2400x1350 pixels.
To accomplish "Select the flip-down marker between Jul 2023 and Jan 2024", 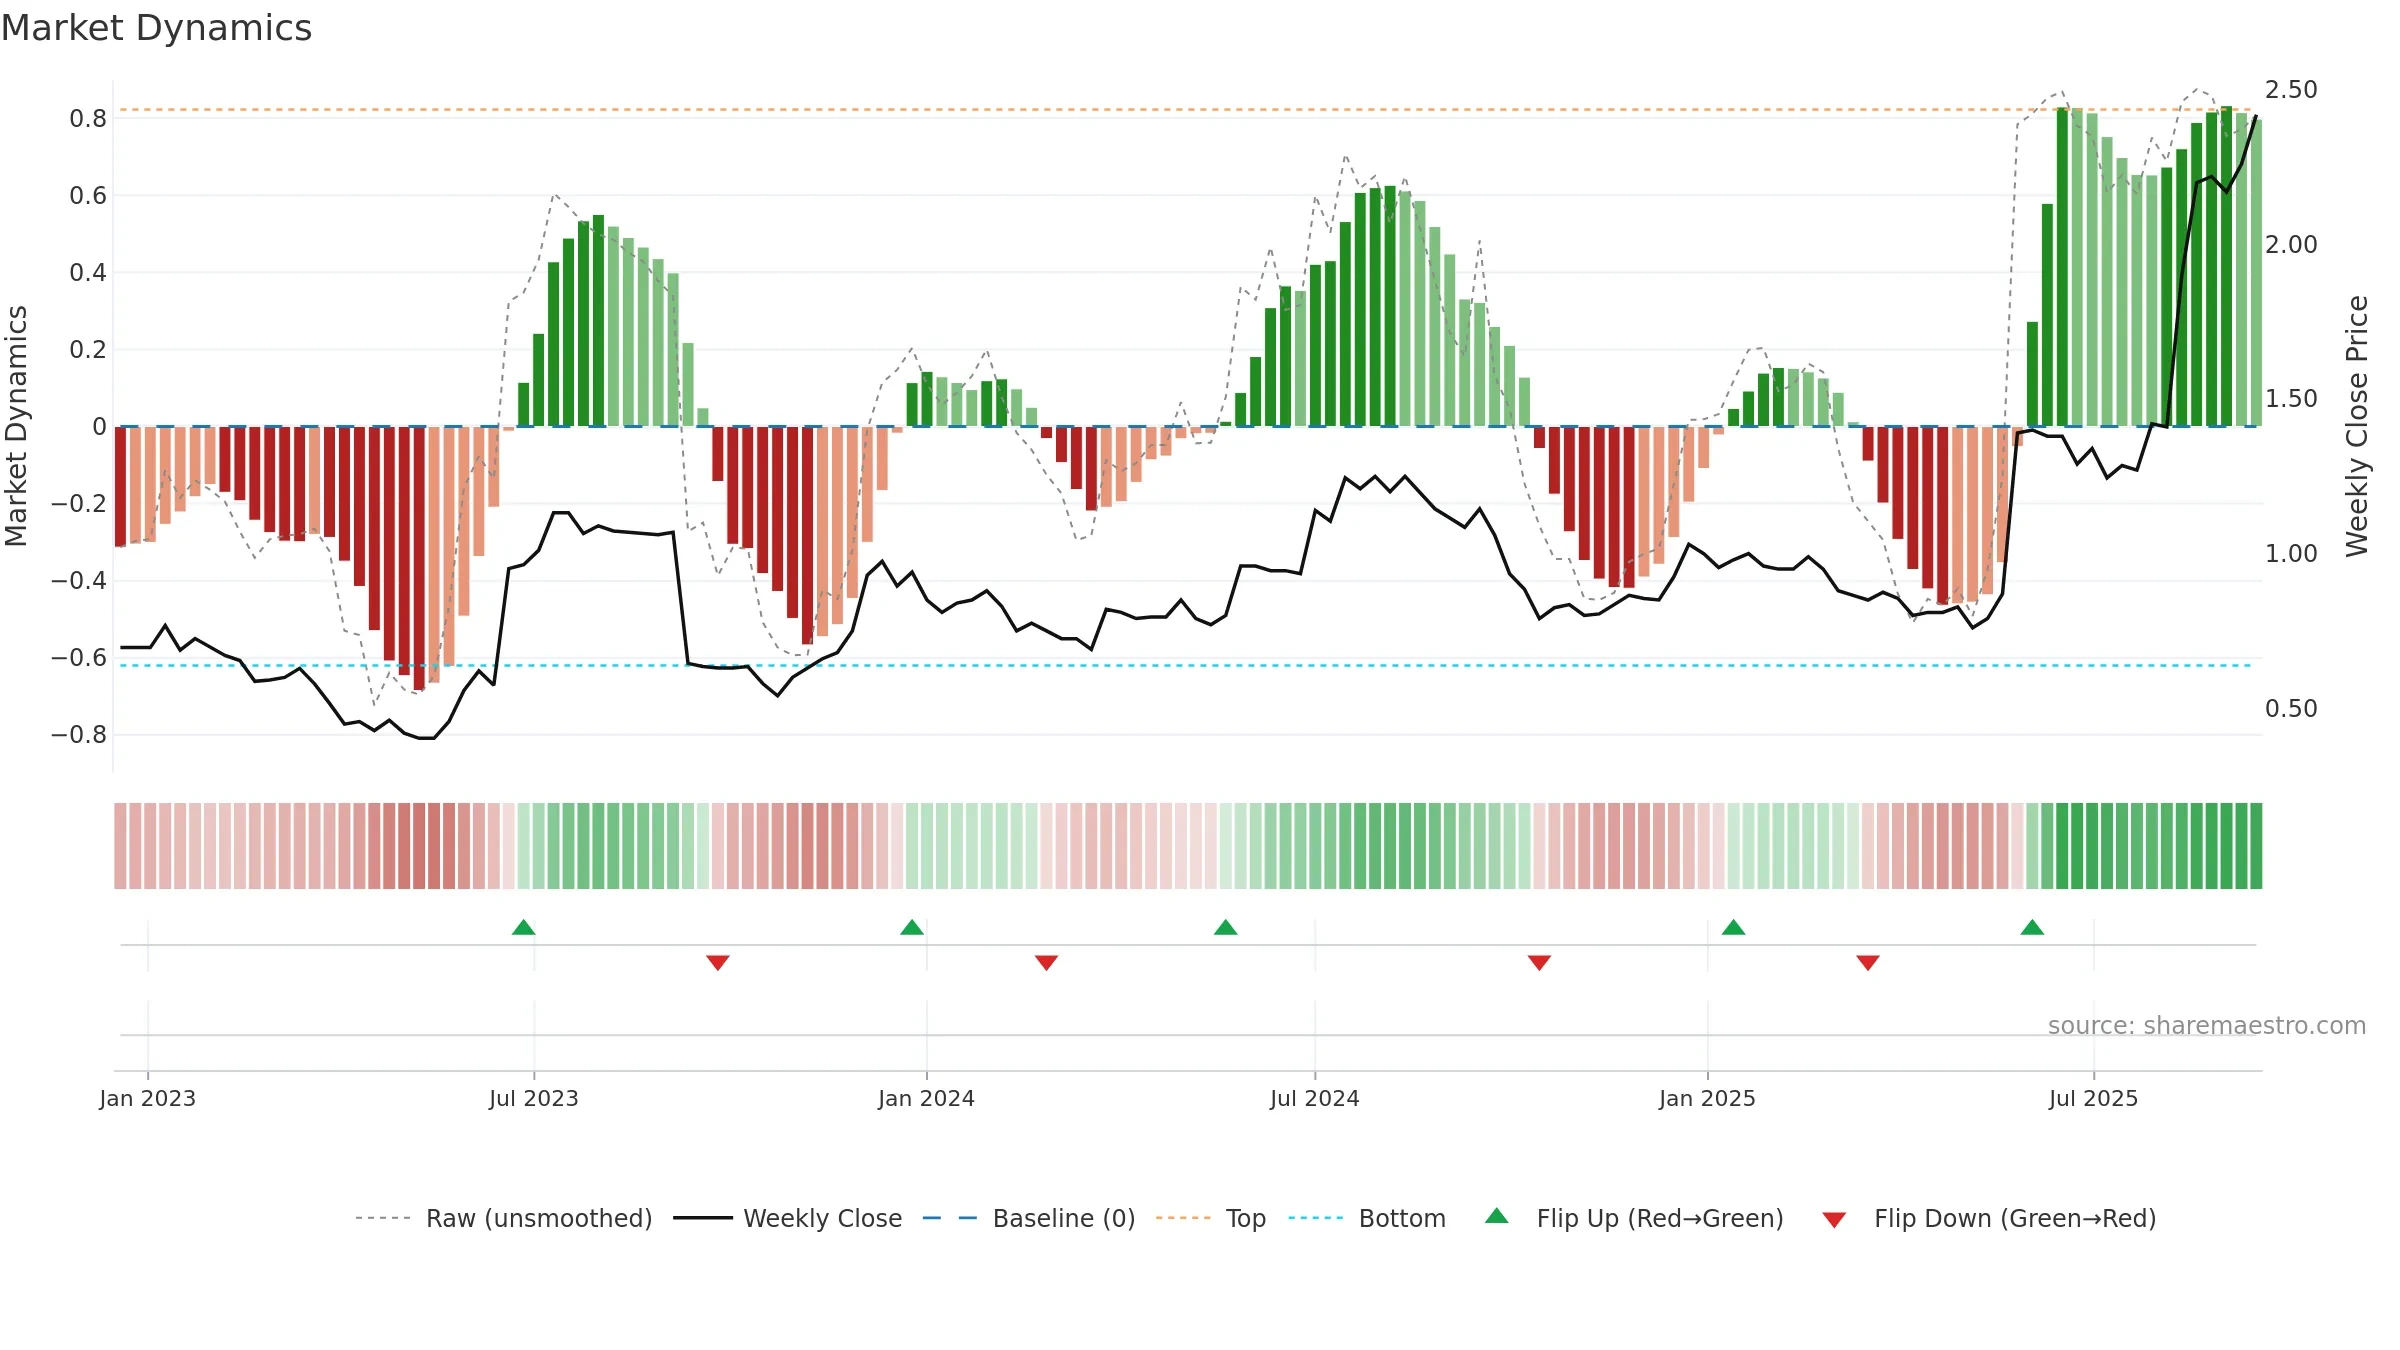I will tap(718, 962).
